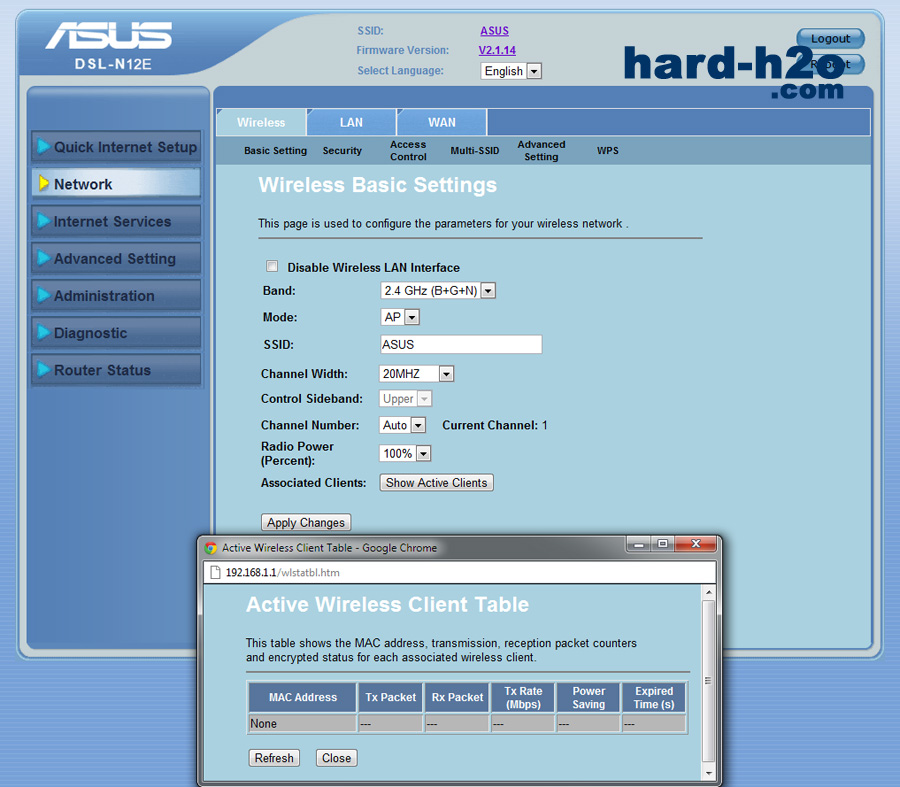Switch to the WAN tab
Image resolution: width=900 pixels, height=787 pixels.
pos(441,122)
